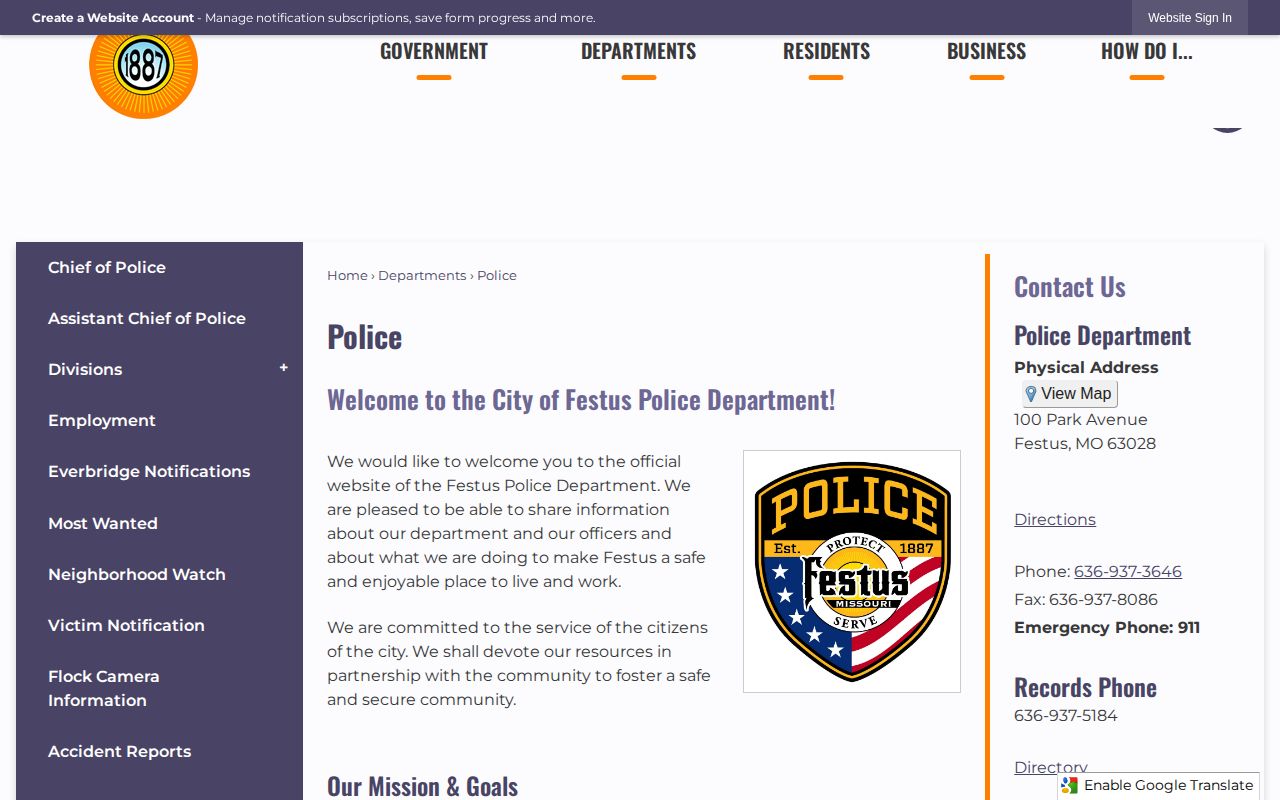Image resolution: width=1280 pixels, height=800 pixels.
Task: Click the records phone 636-937-5184
Action: pyautogui.click(x=1066, y=715)
